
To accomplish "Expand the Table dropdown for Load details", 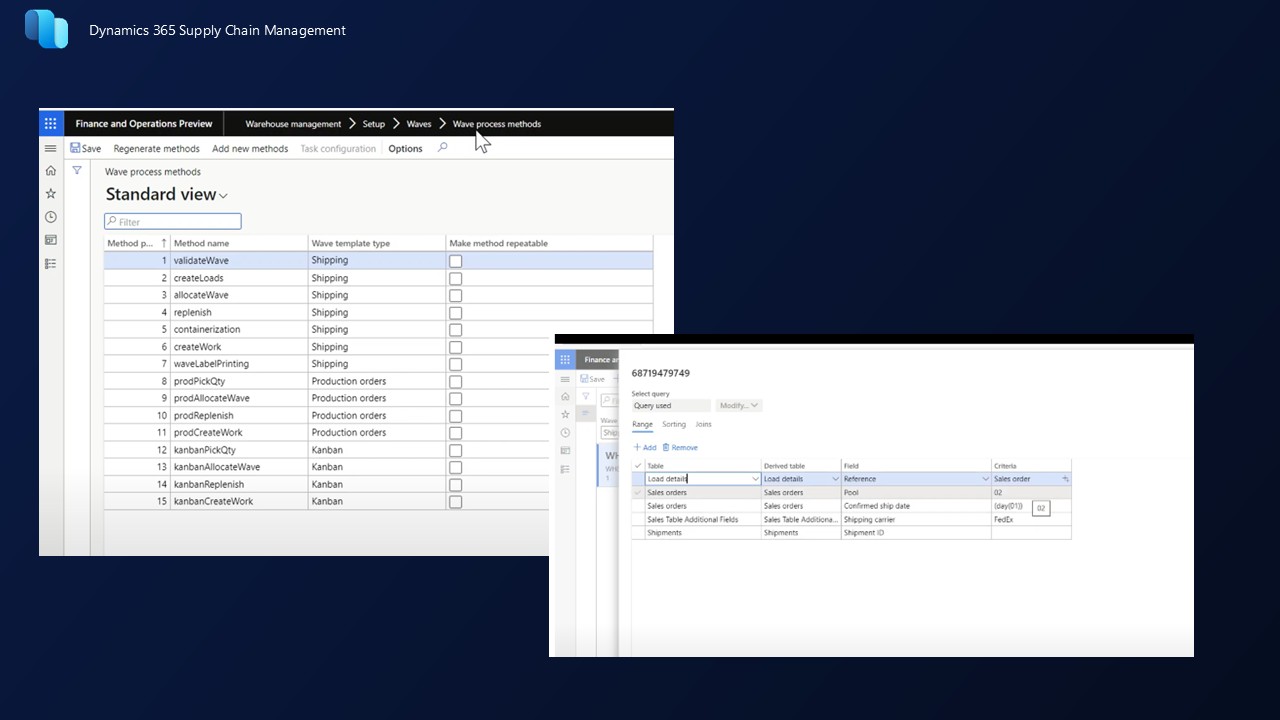I will point(755,479).
